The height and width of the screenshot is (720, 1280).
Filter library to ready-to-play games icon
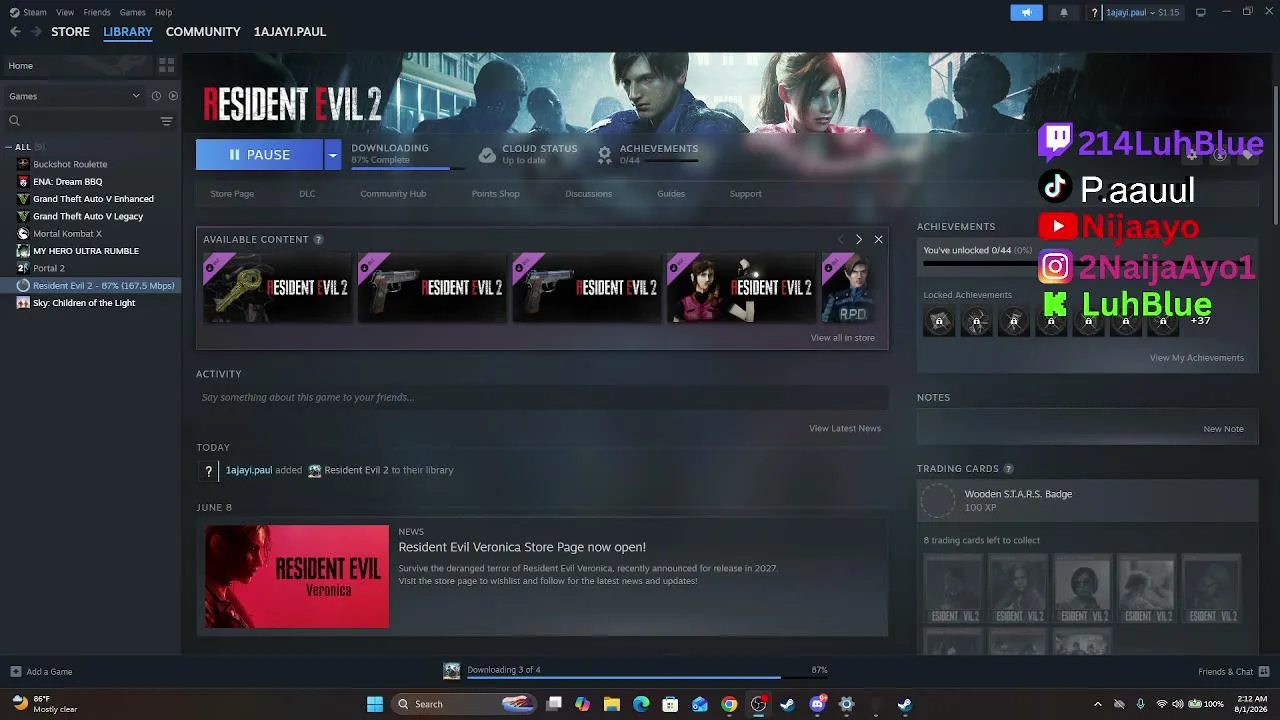pyautogui.click(x=173, y=96)
